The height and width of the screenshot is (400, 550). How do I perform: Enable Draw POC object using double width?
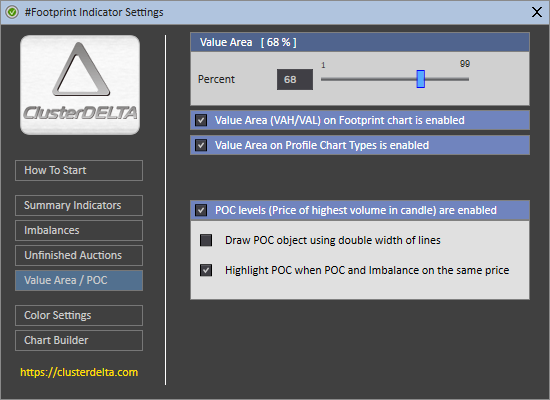206,240
